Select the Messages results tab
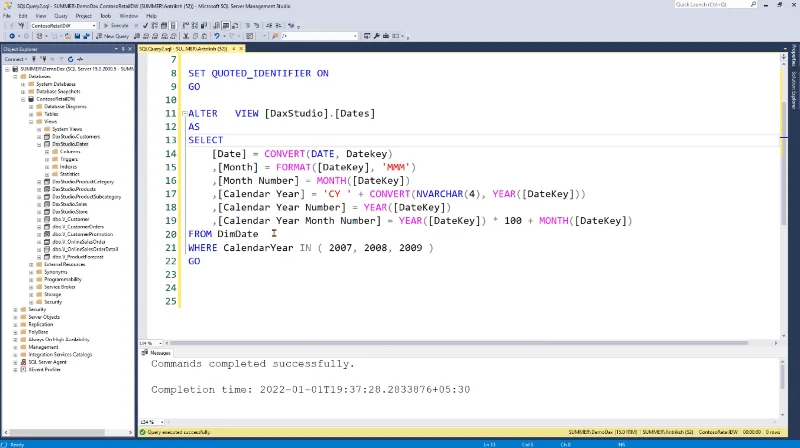The width and height of the screenshot is (800, 448). 157,353
